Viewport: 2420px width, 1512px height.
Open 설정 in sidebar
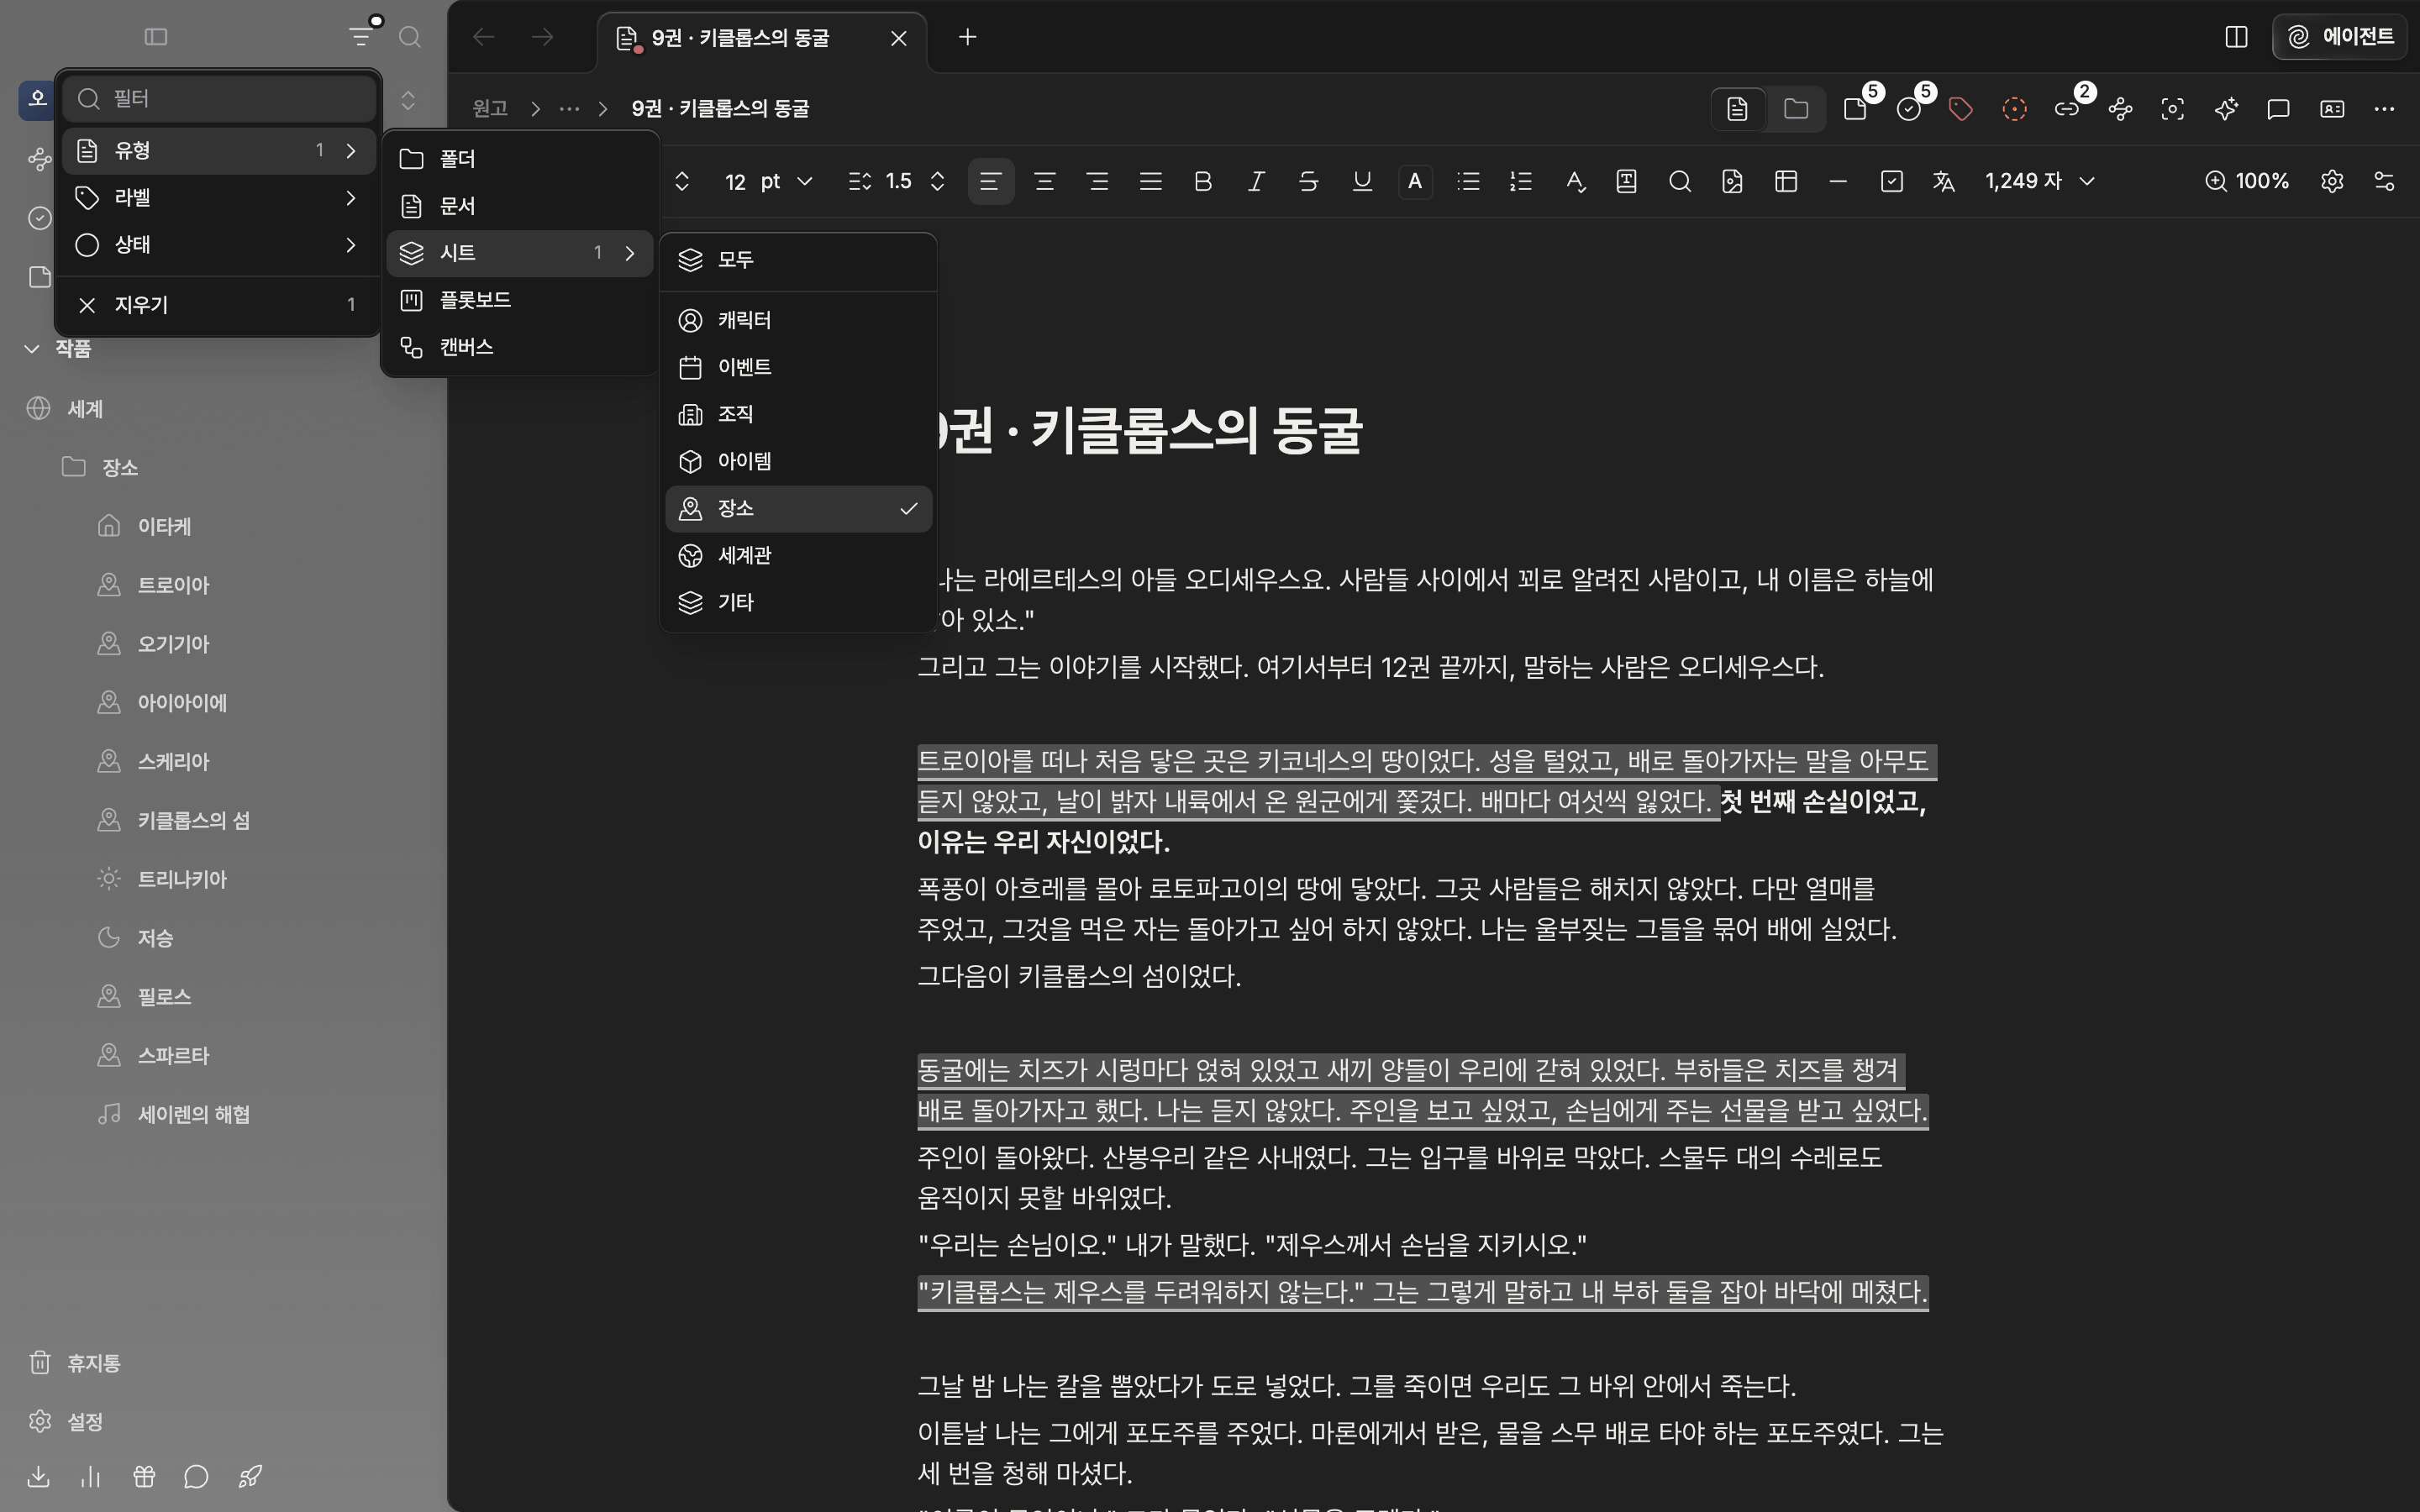(66, 1421)
